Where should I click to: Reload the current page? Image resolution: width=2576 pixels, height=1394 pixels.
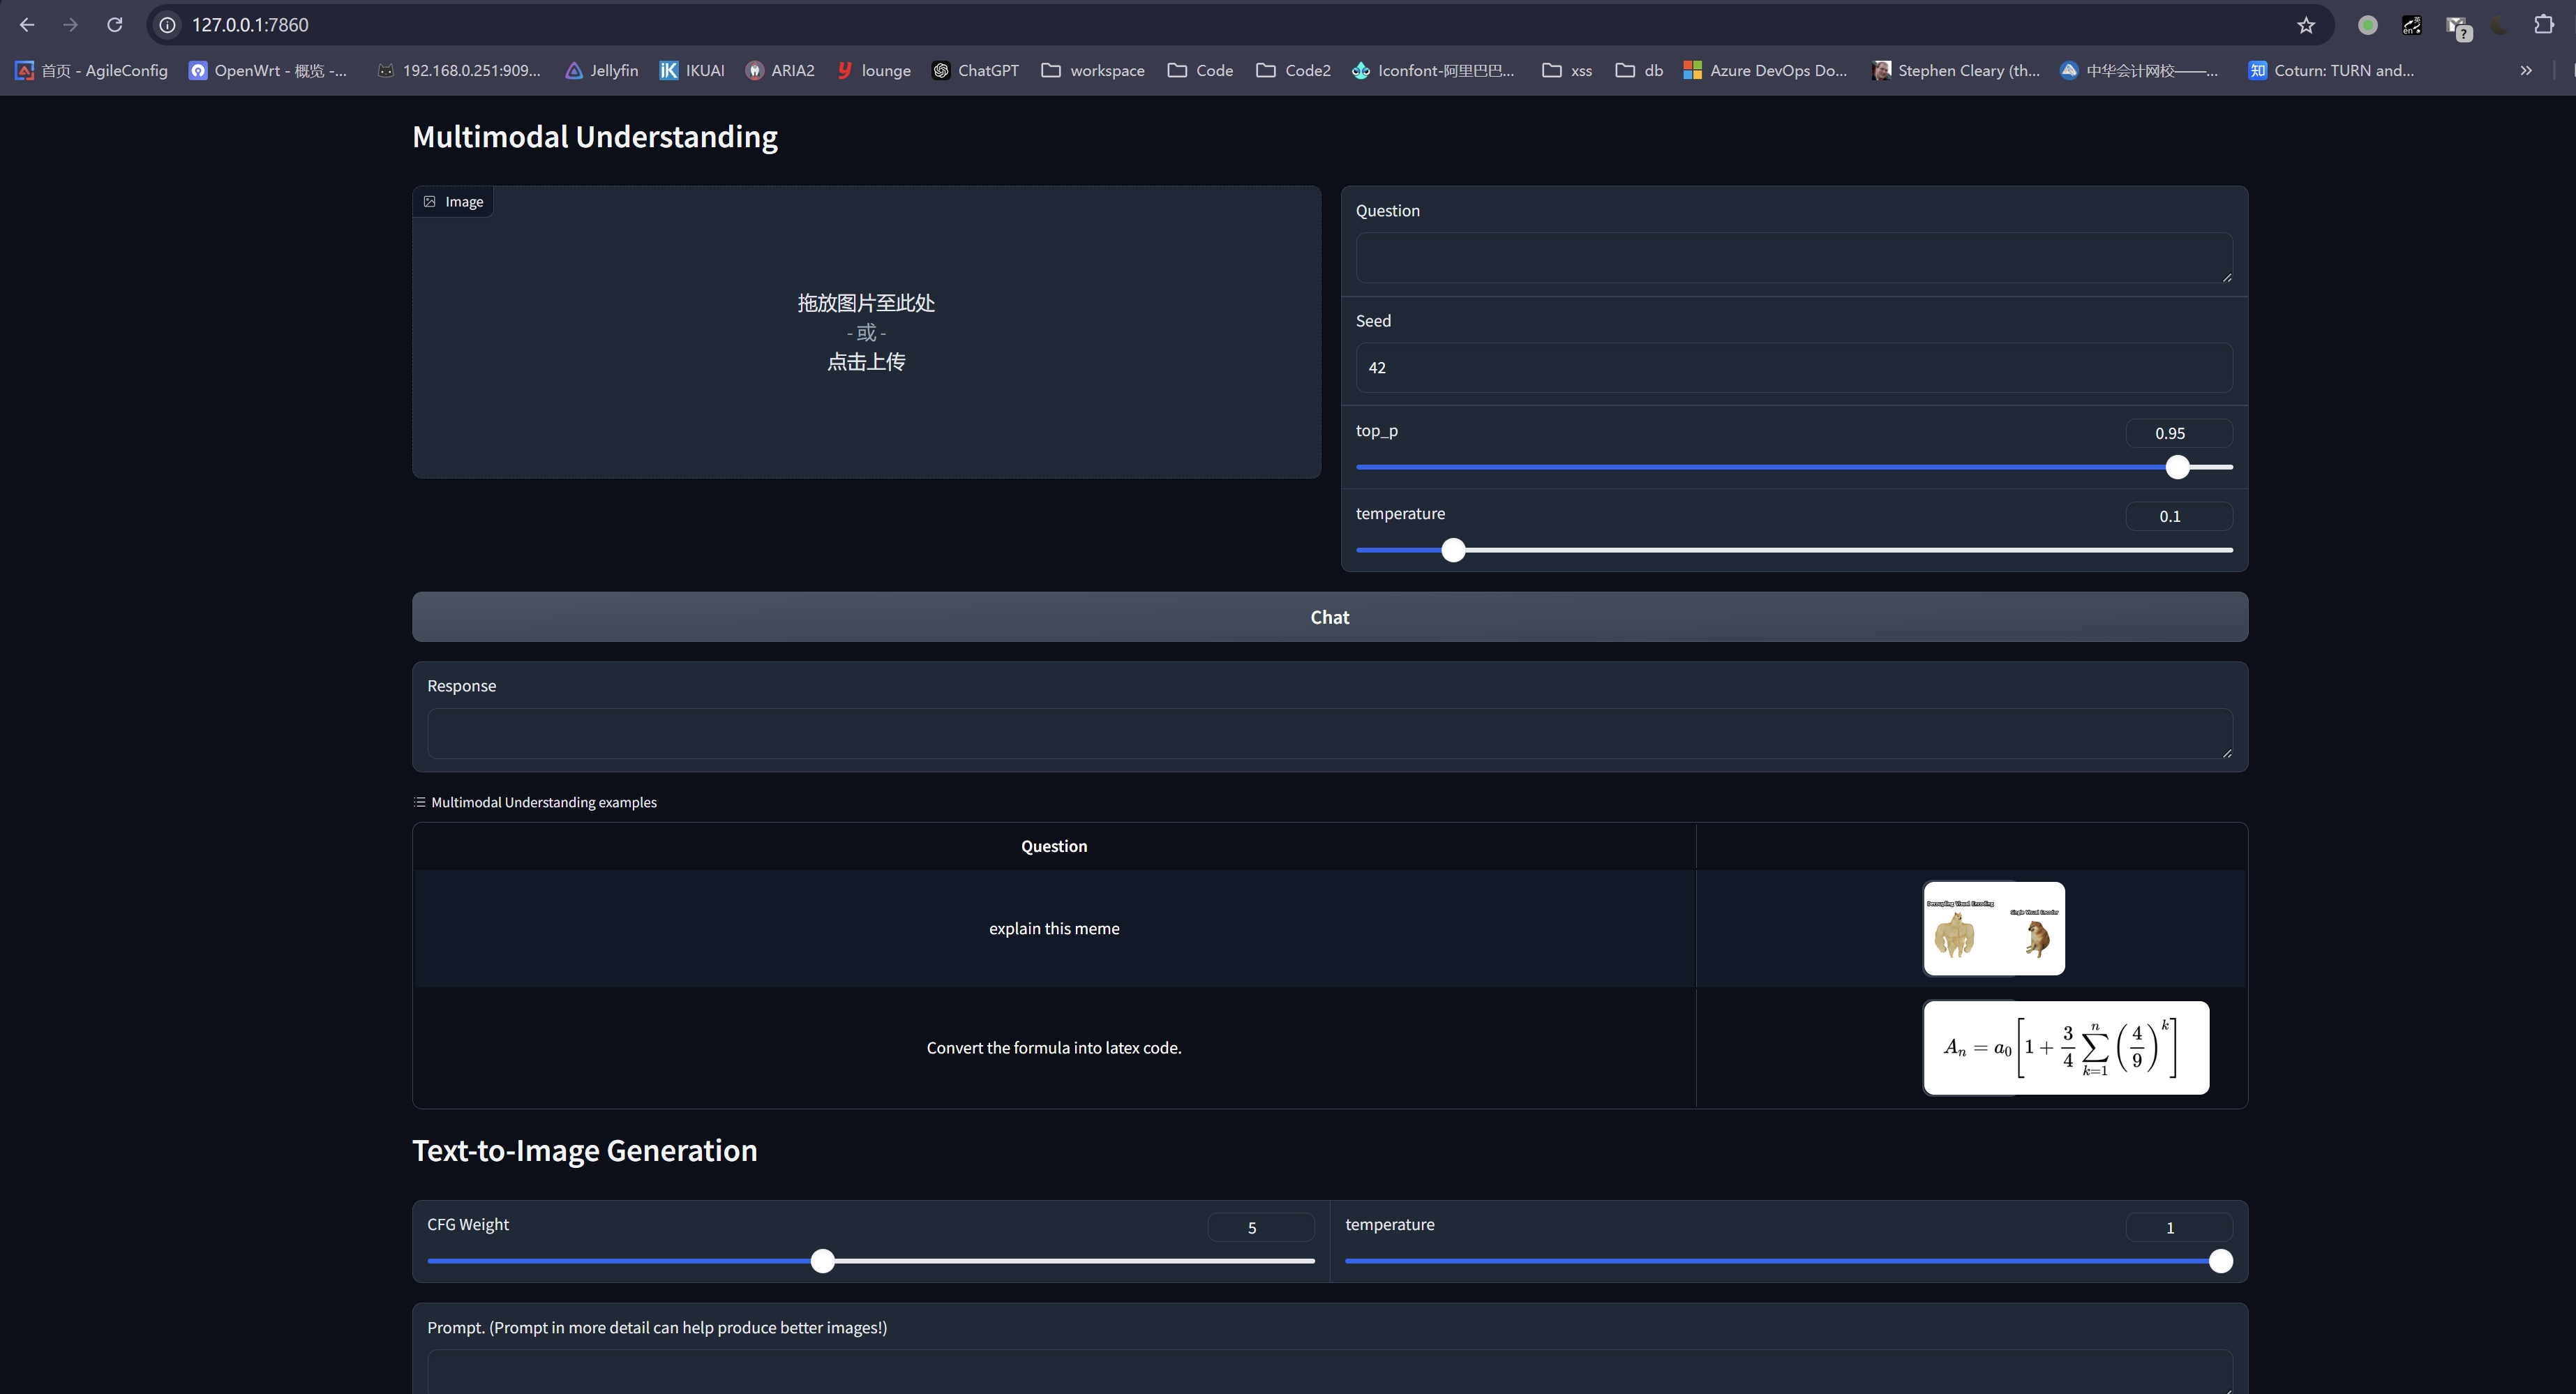115,25
